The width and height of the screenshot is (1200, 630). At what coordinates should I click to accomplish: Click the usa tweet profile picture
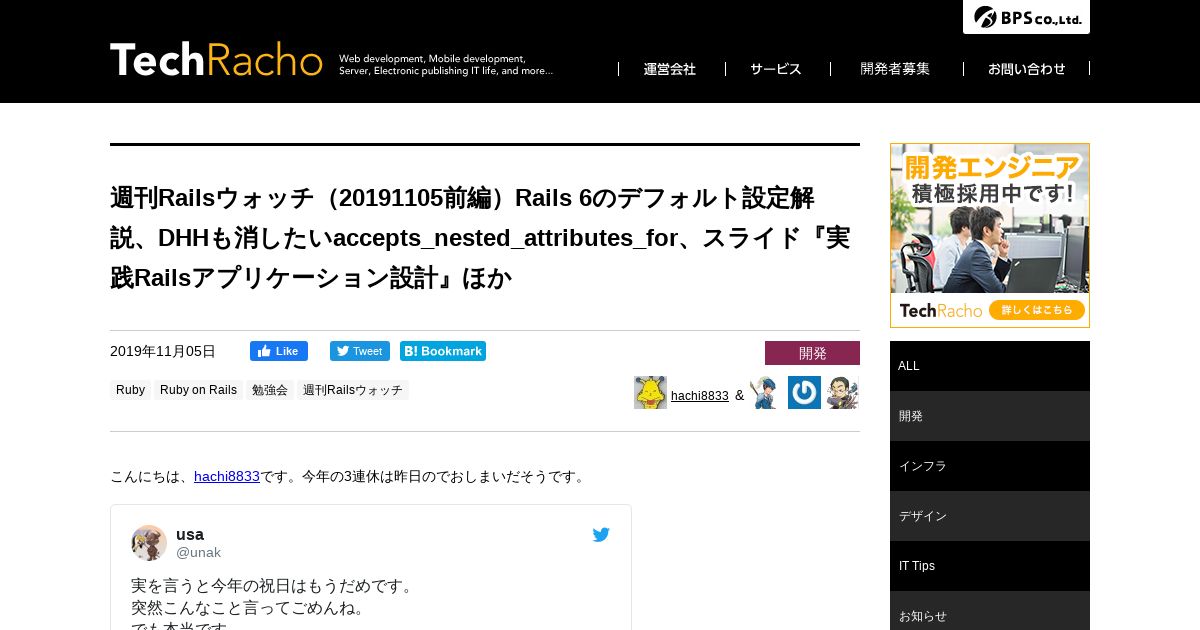149,543
